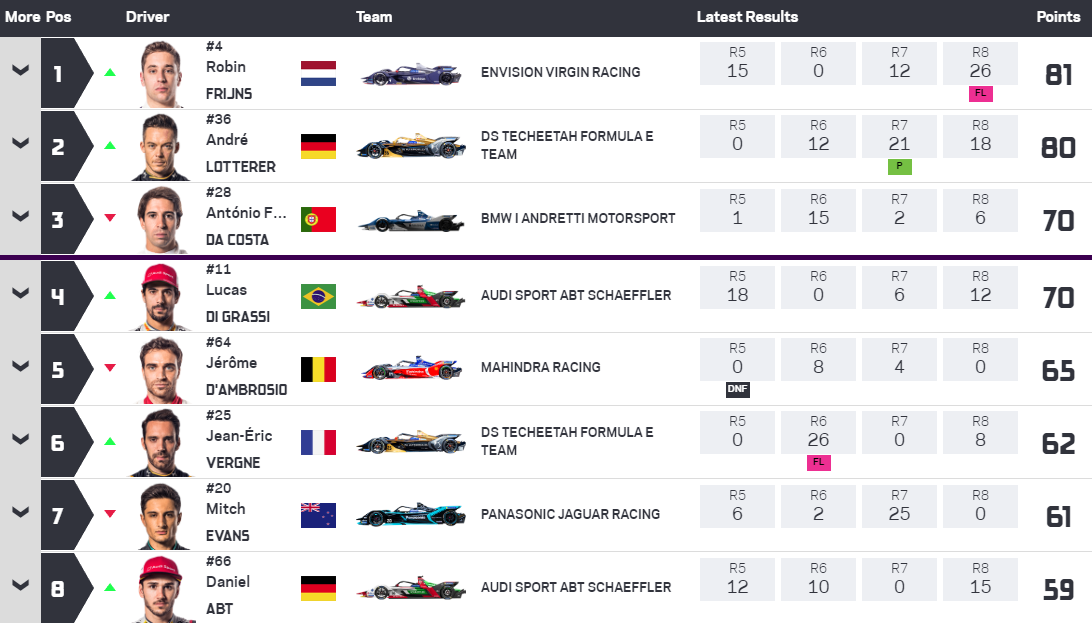1092x623 pixels.
Task: Open BMW i Andretti Motorsport team link
Action: (x=578, y=218)
